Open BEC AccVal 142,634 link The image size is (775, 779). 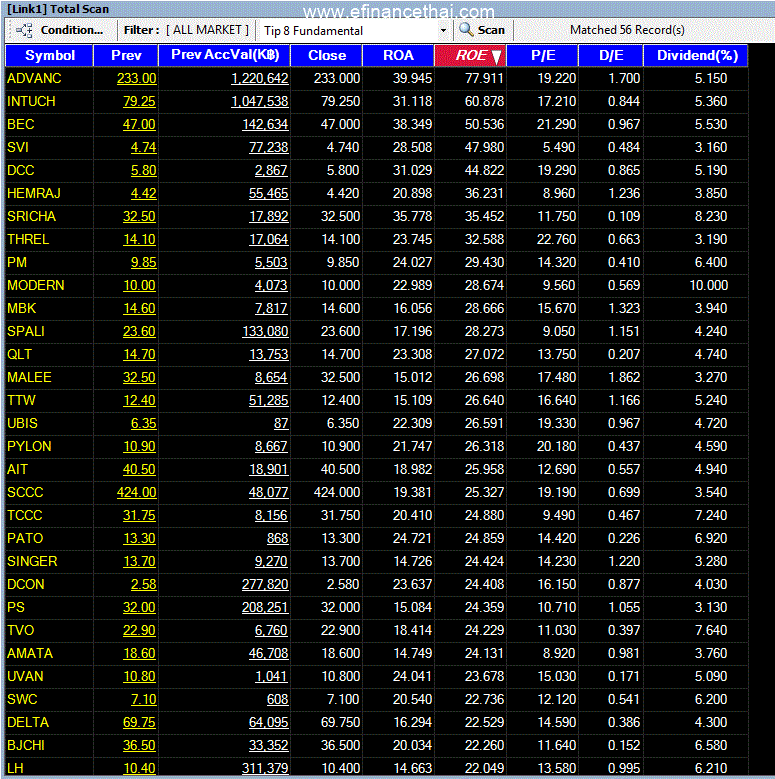point(265,124)
